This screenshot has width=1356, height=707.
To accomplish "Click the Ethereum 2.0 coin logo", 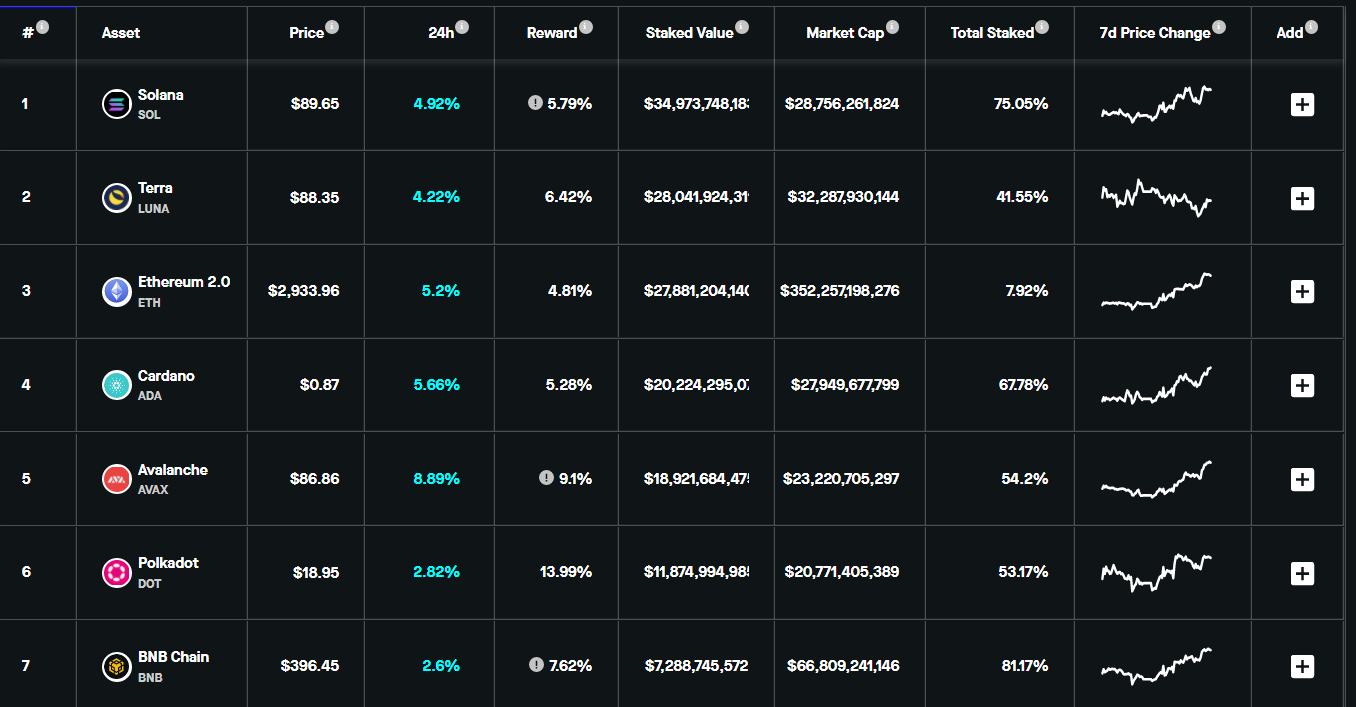I will (x=117, y=292).
